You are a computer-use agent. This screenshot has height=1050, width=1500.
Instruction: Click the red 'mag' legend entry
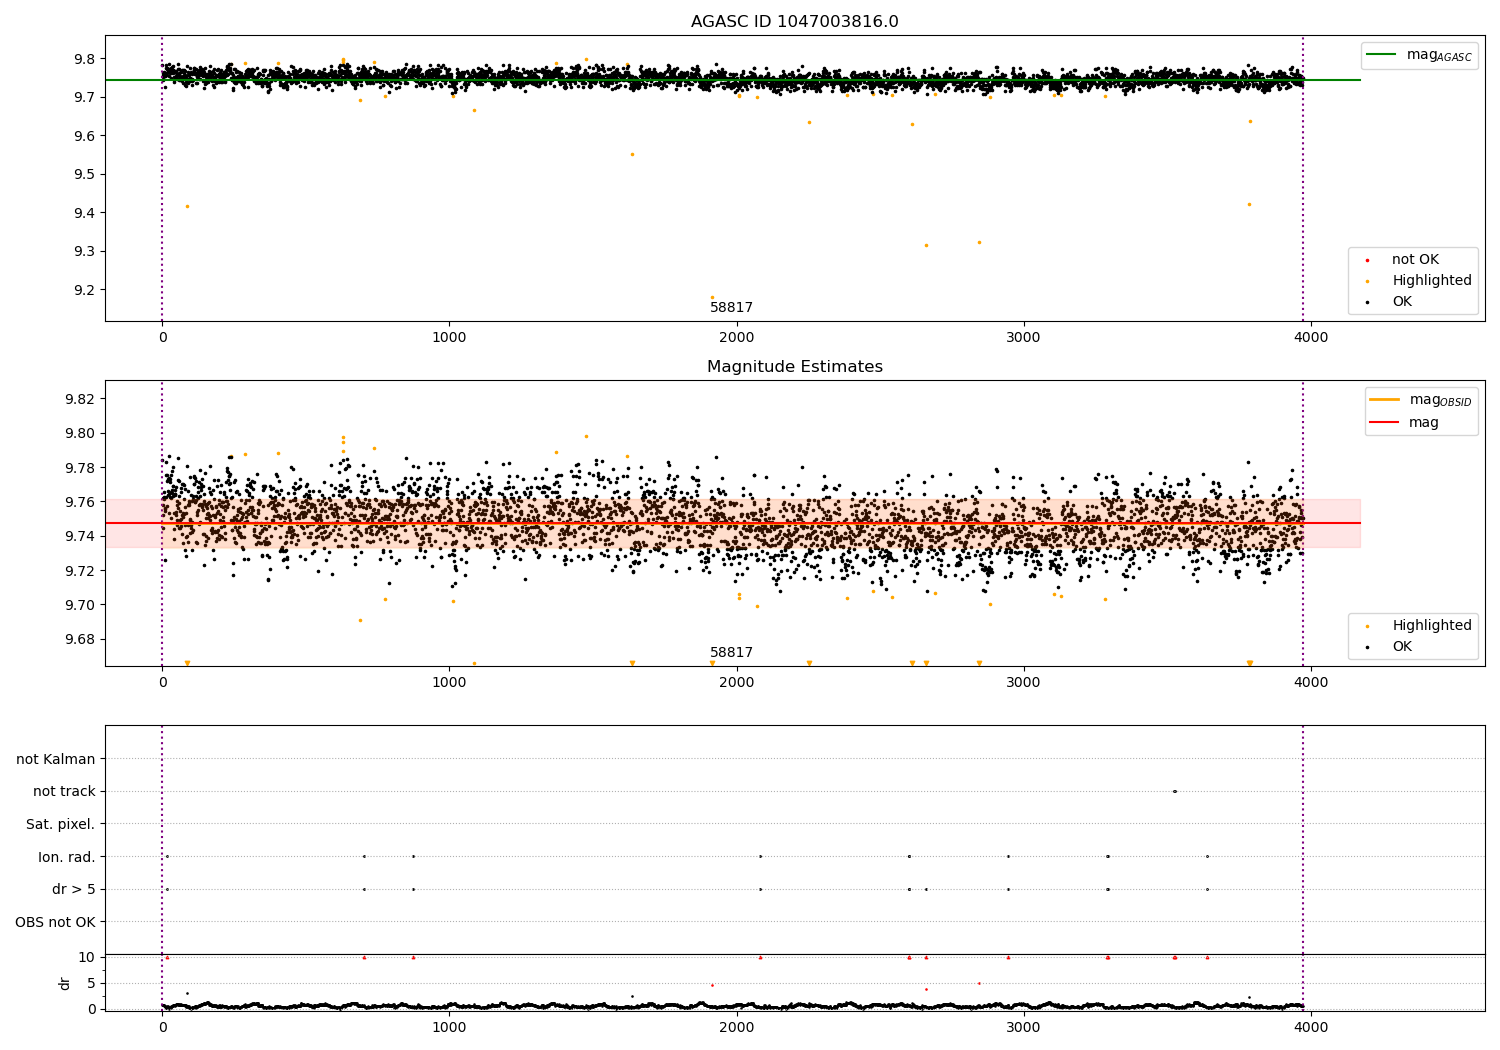click(x=1405, y=423)
